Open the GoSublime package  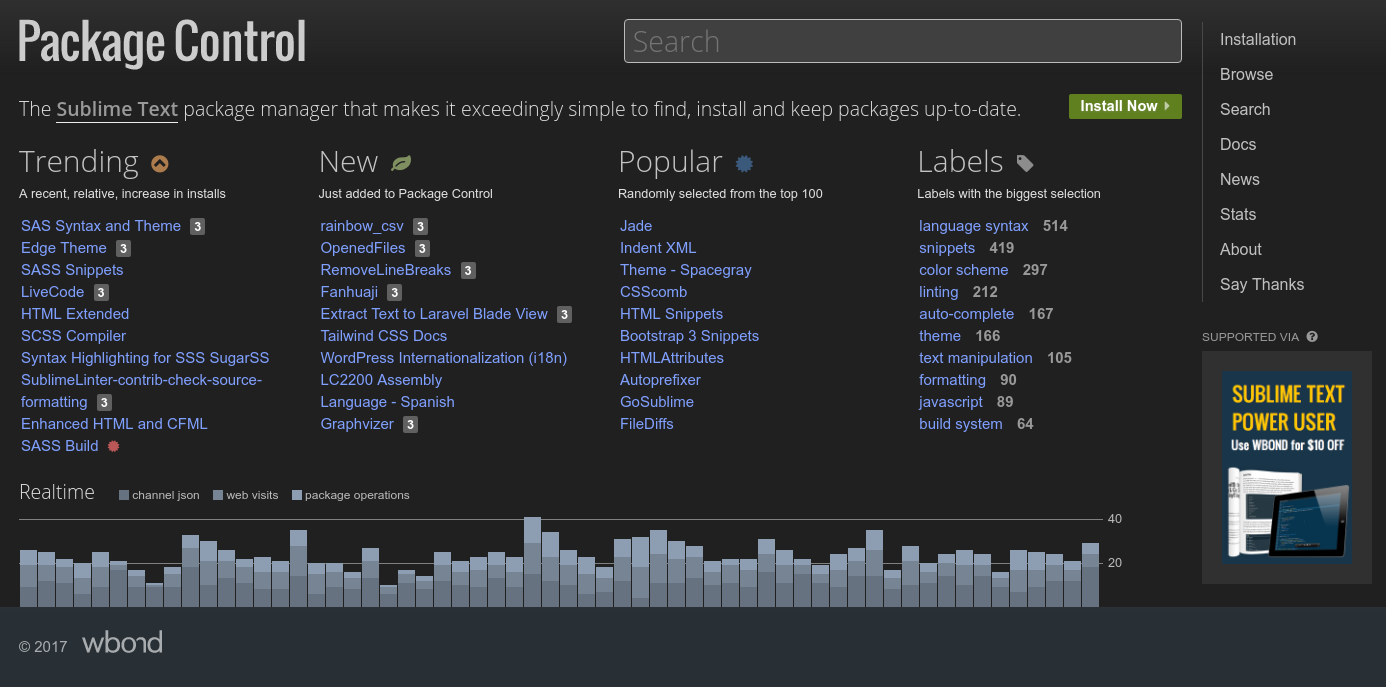click(x=657, y=402)
